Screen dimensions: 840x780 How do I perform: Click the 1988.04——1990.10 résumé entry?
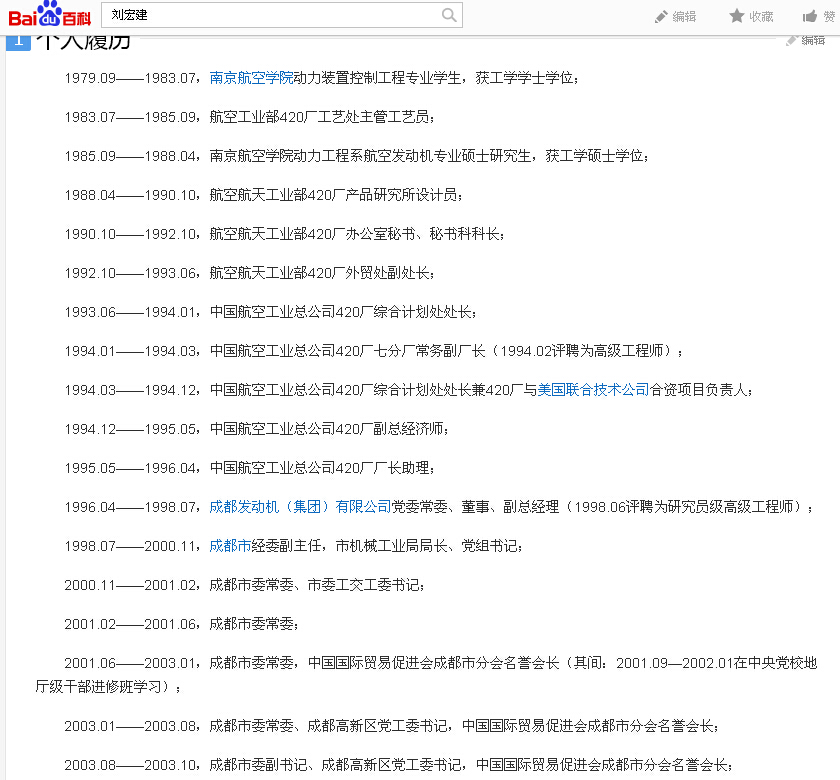coord(264,195)
